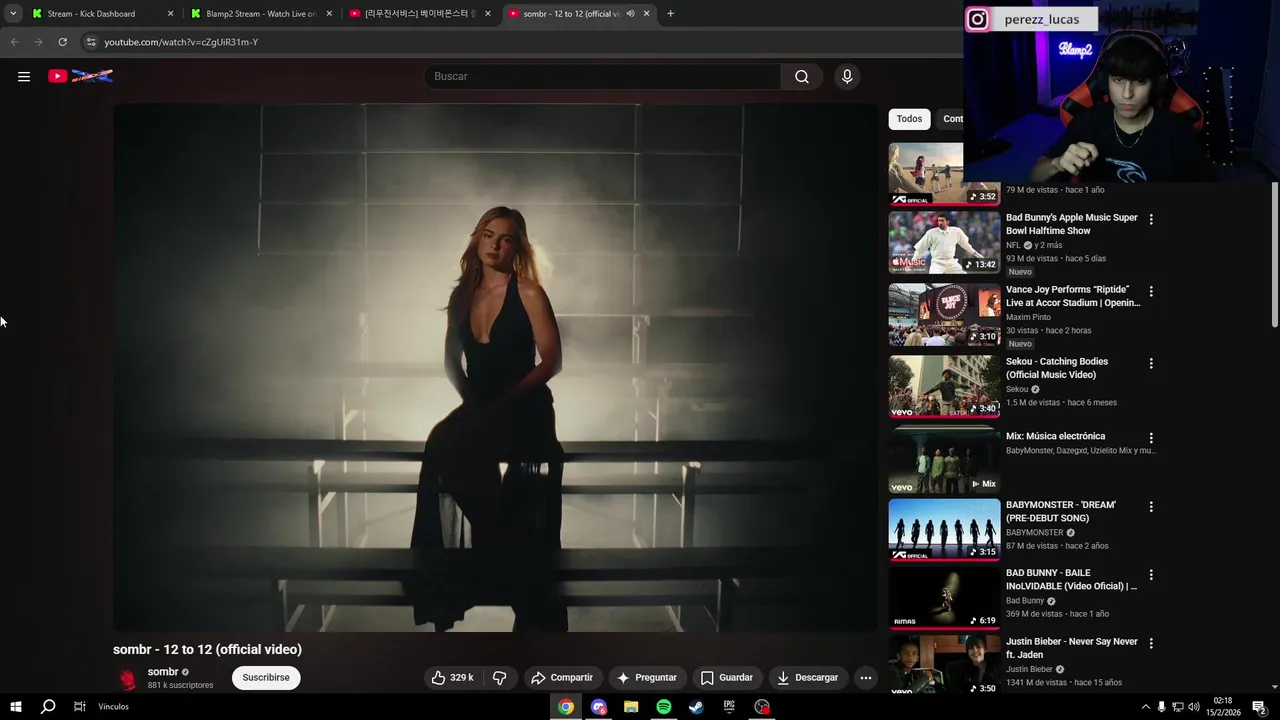This screenshot has width=1280, height=720.
Task: Close the Stream - Kick Dashboard tab
Action: [170, 14]
